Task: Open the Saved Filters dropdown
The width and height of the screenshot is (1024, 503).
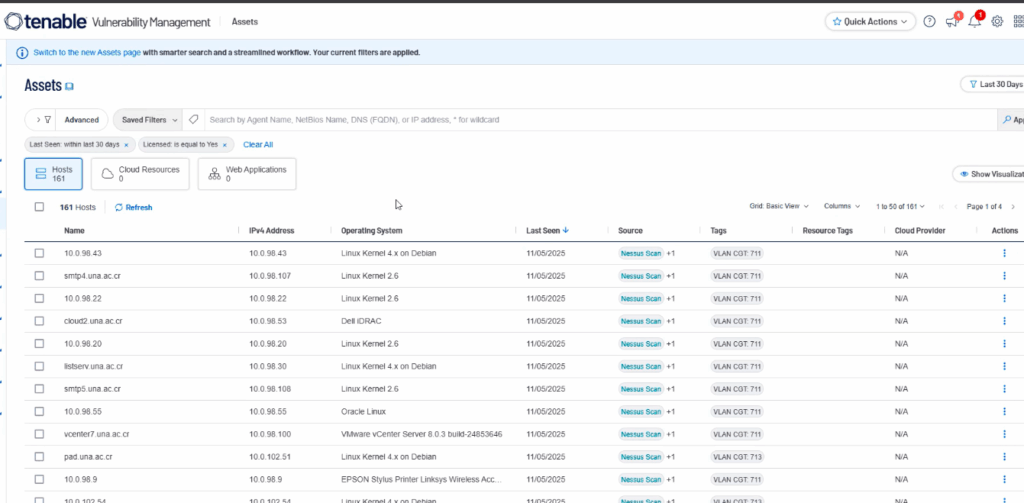Action: [148, 120]
